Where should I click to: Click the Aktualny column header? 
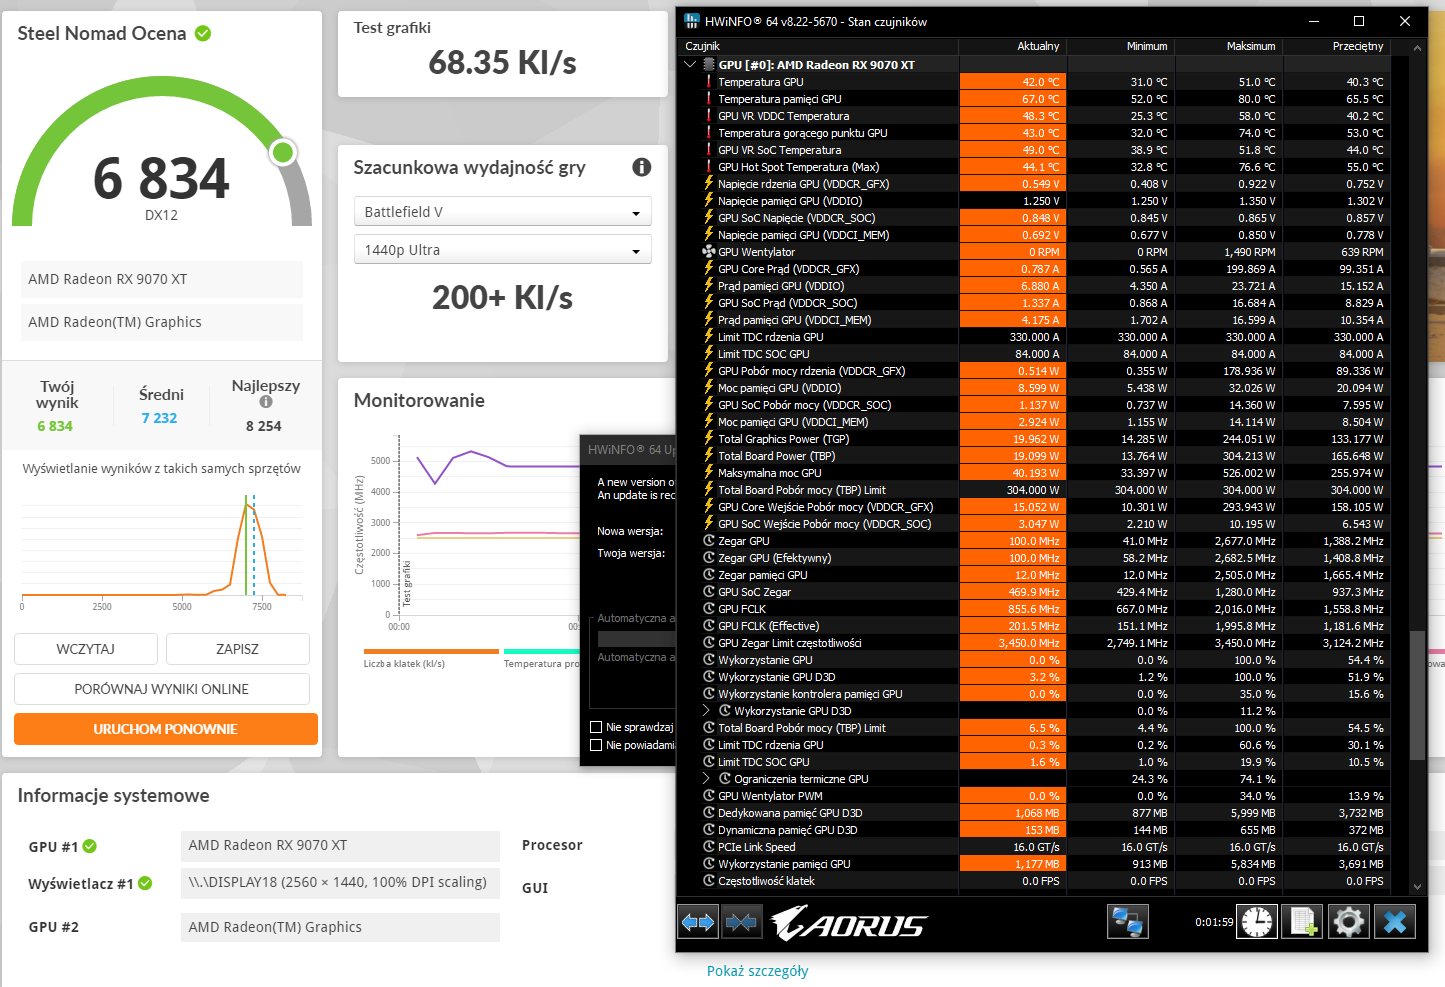pyautogui.click(x=1012, y=46)
